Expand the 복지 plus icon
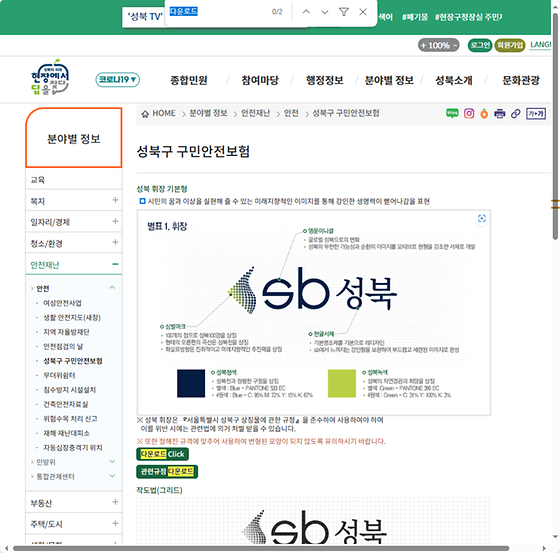This screenshot has width=560, height=553. [115, 200]
